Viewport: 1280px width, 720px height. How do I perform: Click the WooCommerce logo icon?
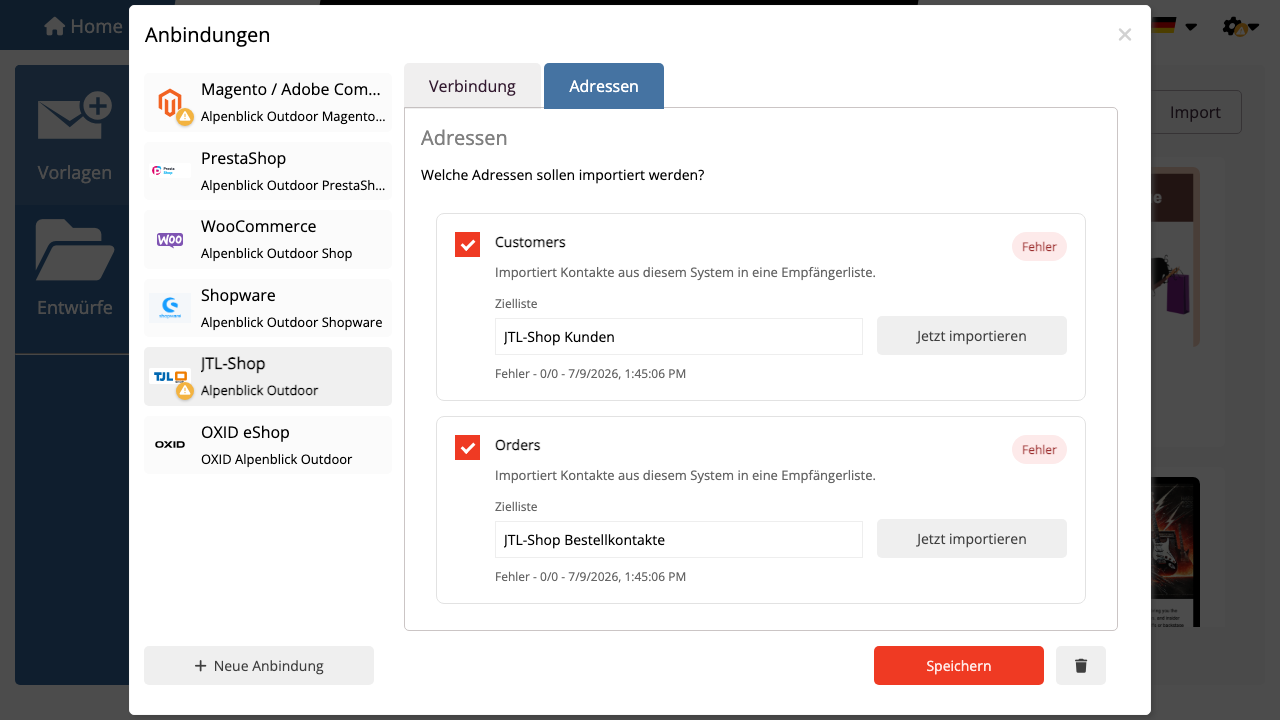[x=170, y=240]
